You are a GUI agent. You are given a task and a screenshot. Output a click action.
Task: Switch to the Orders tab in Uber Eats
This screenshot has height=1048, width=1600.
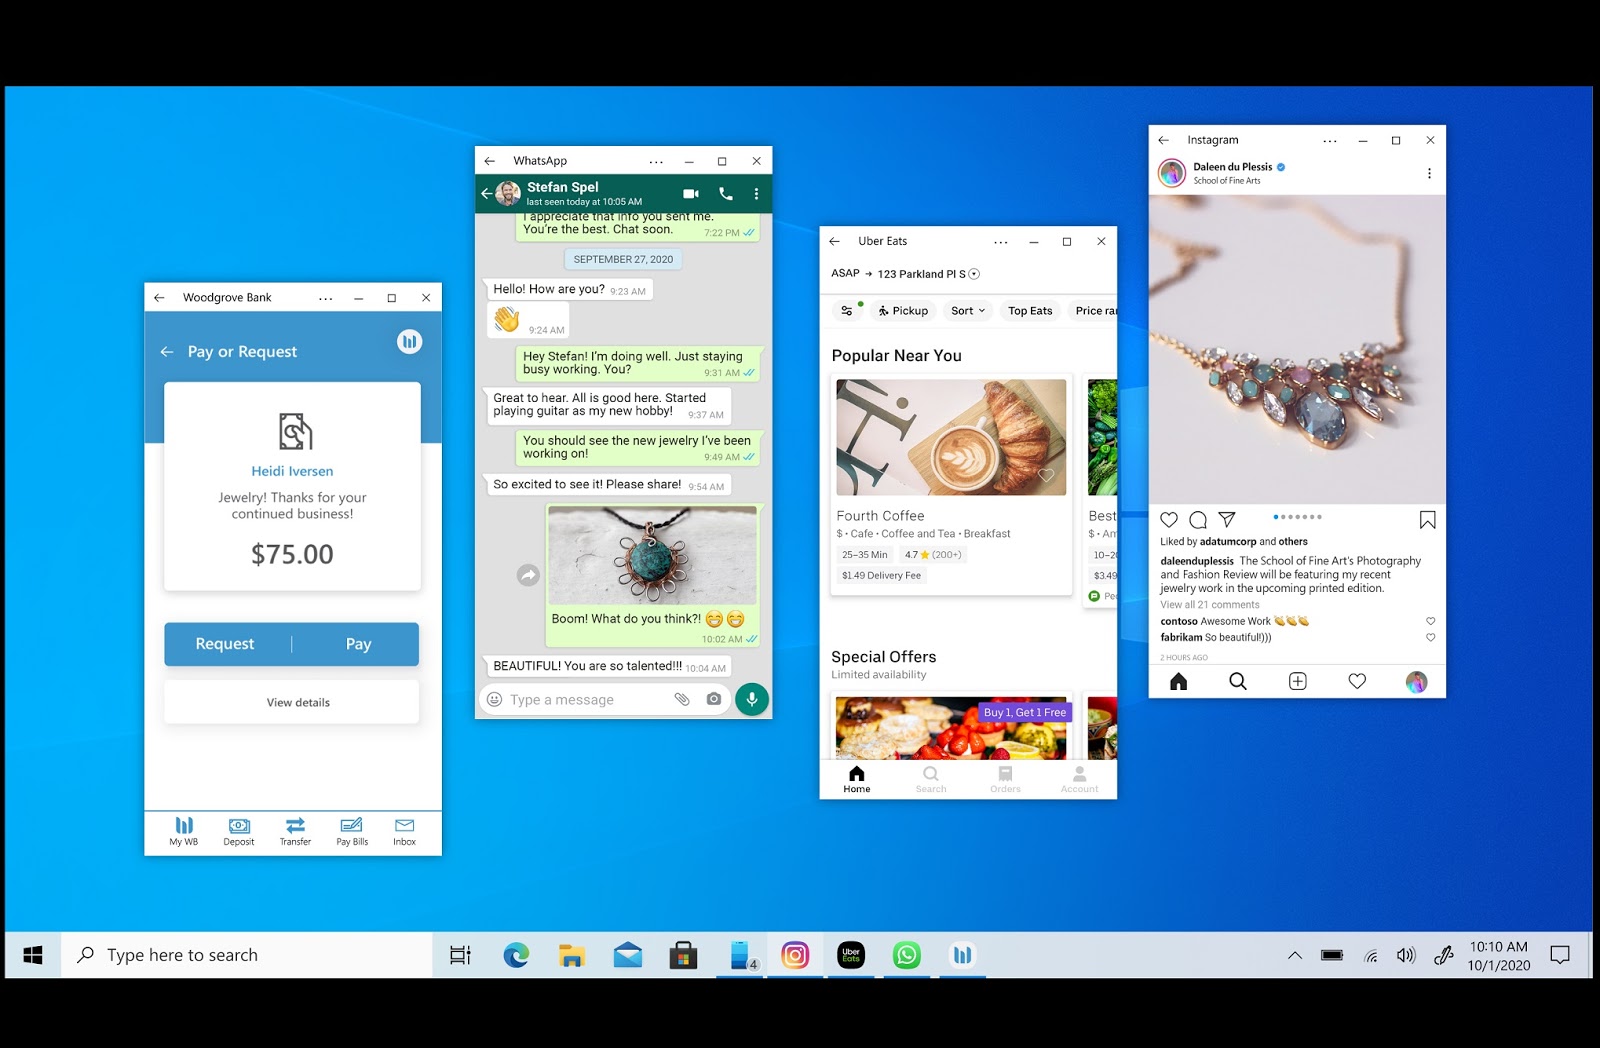pos(1005,779)
